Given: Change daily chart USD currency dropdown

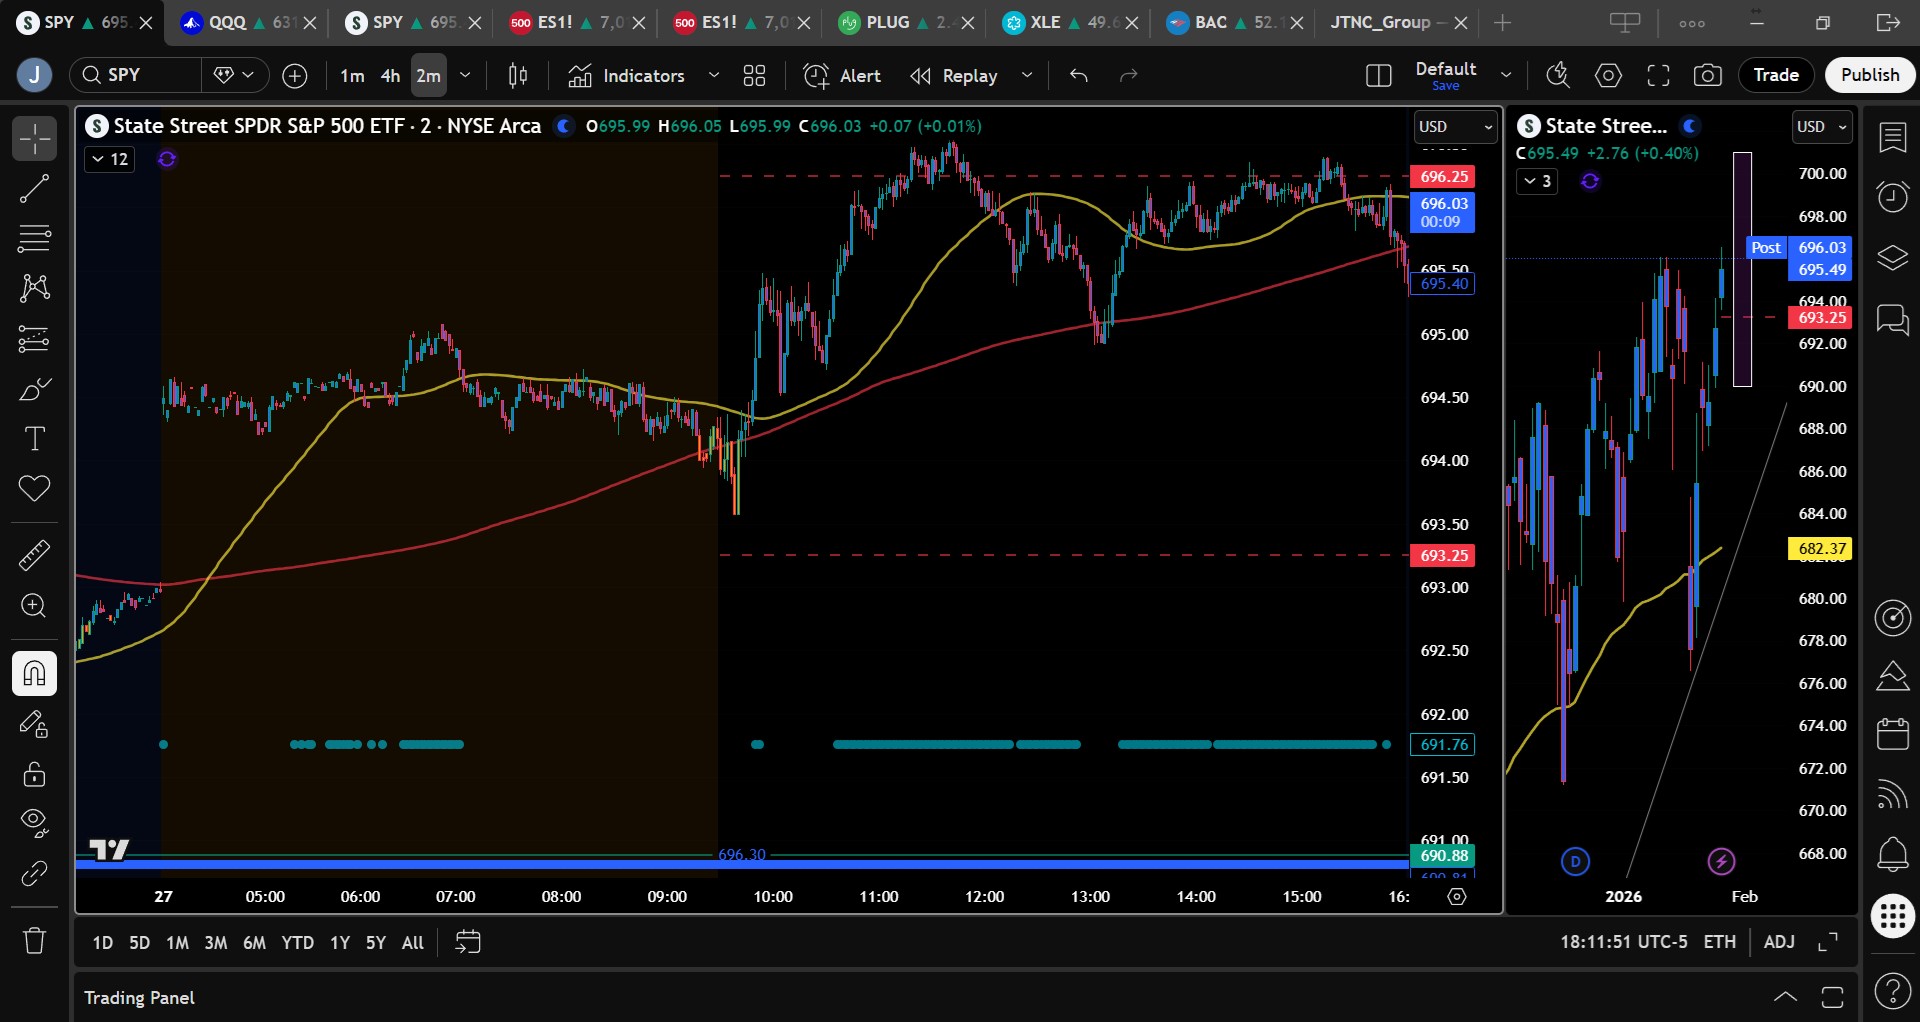Looking at the screenshot, I should pos(1822,127).
